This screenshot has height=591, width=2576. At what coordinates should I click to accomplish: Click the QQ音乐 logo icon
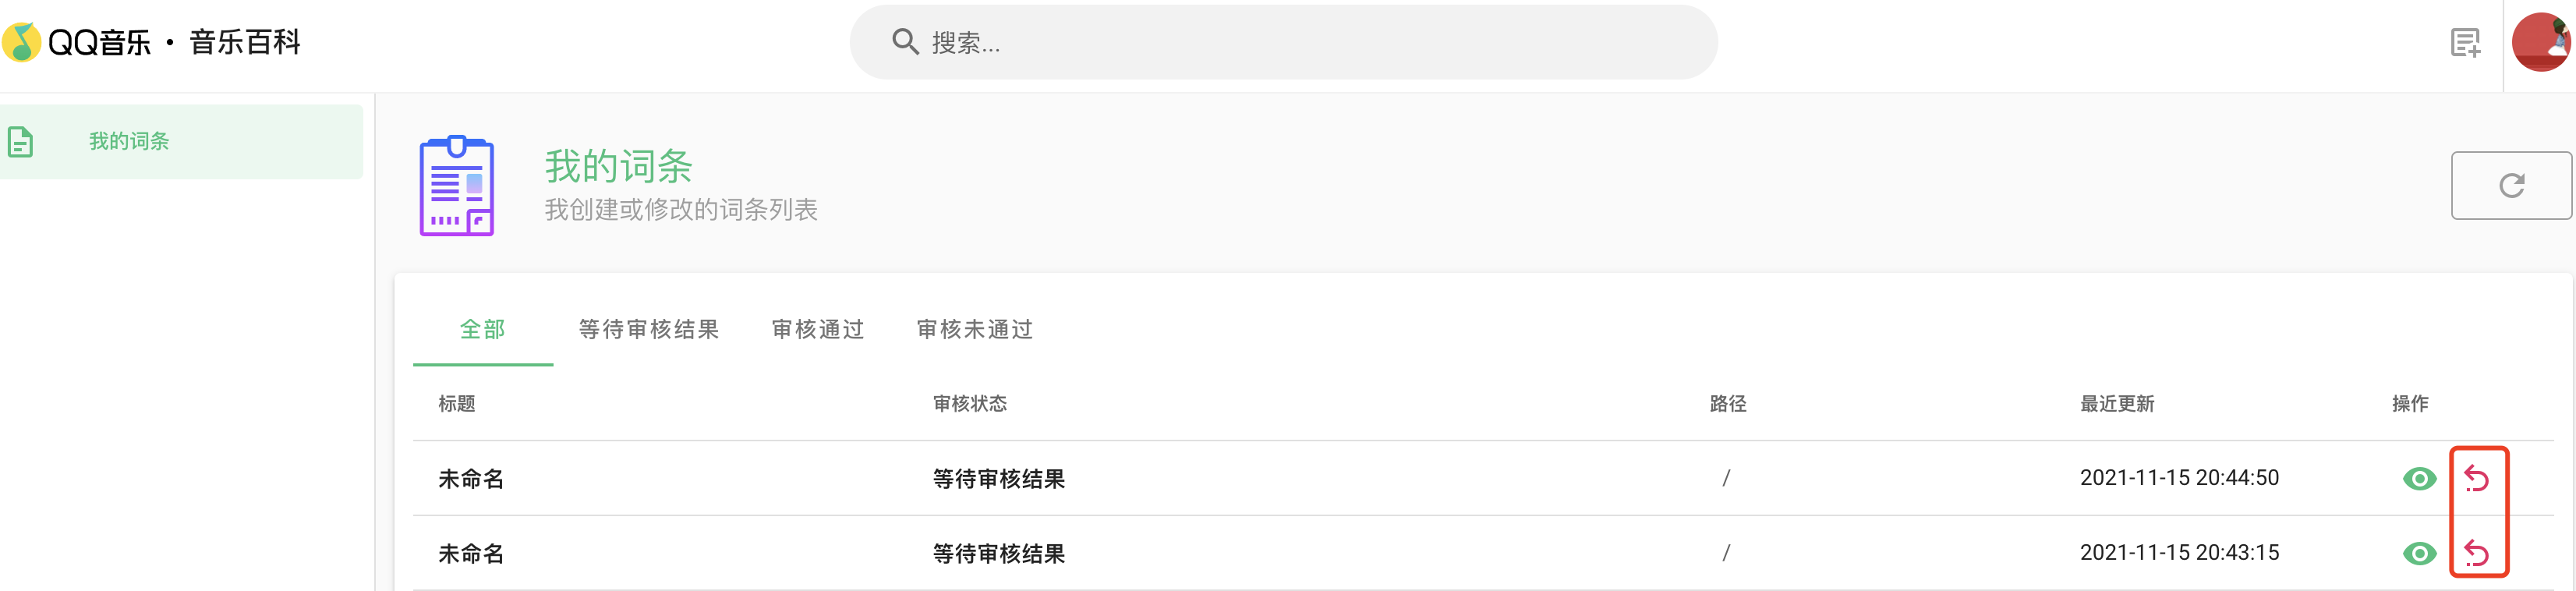coord(21,42)
